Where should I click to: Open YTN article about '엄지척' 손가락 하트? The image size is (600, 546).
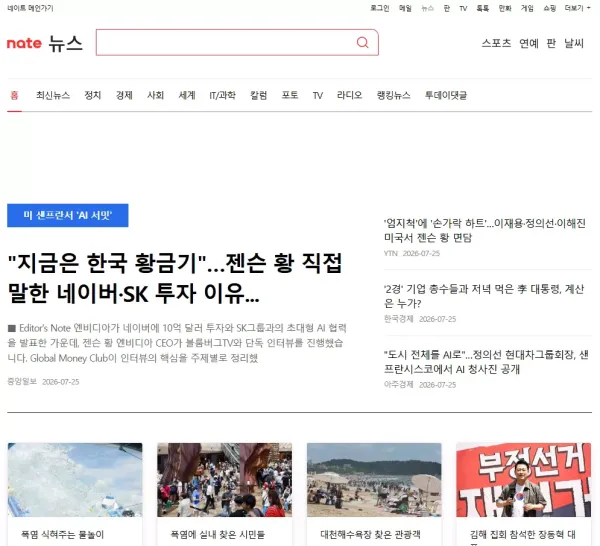[x=484, y=230]
